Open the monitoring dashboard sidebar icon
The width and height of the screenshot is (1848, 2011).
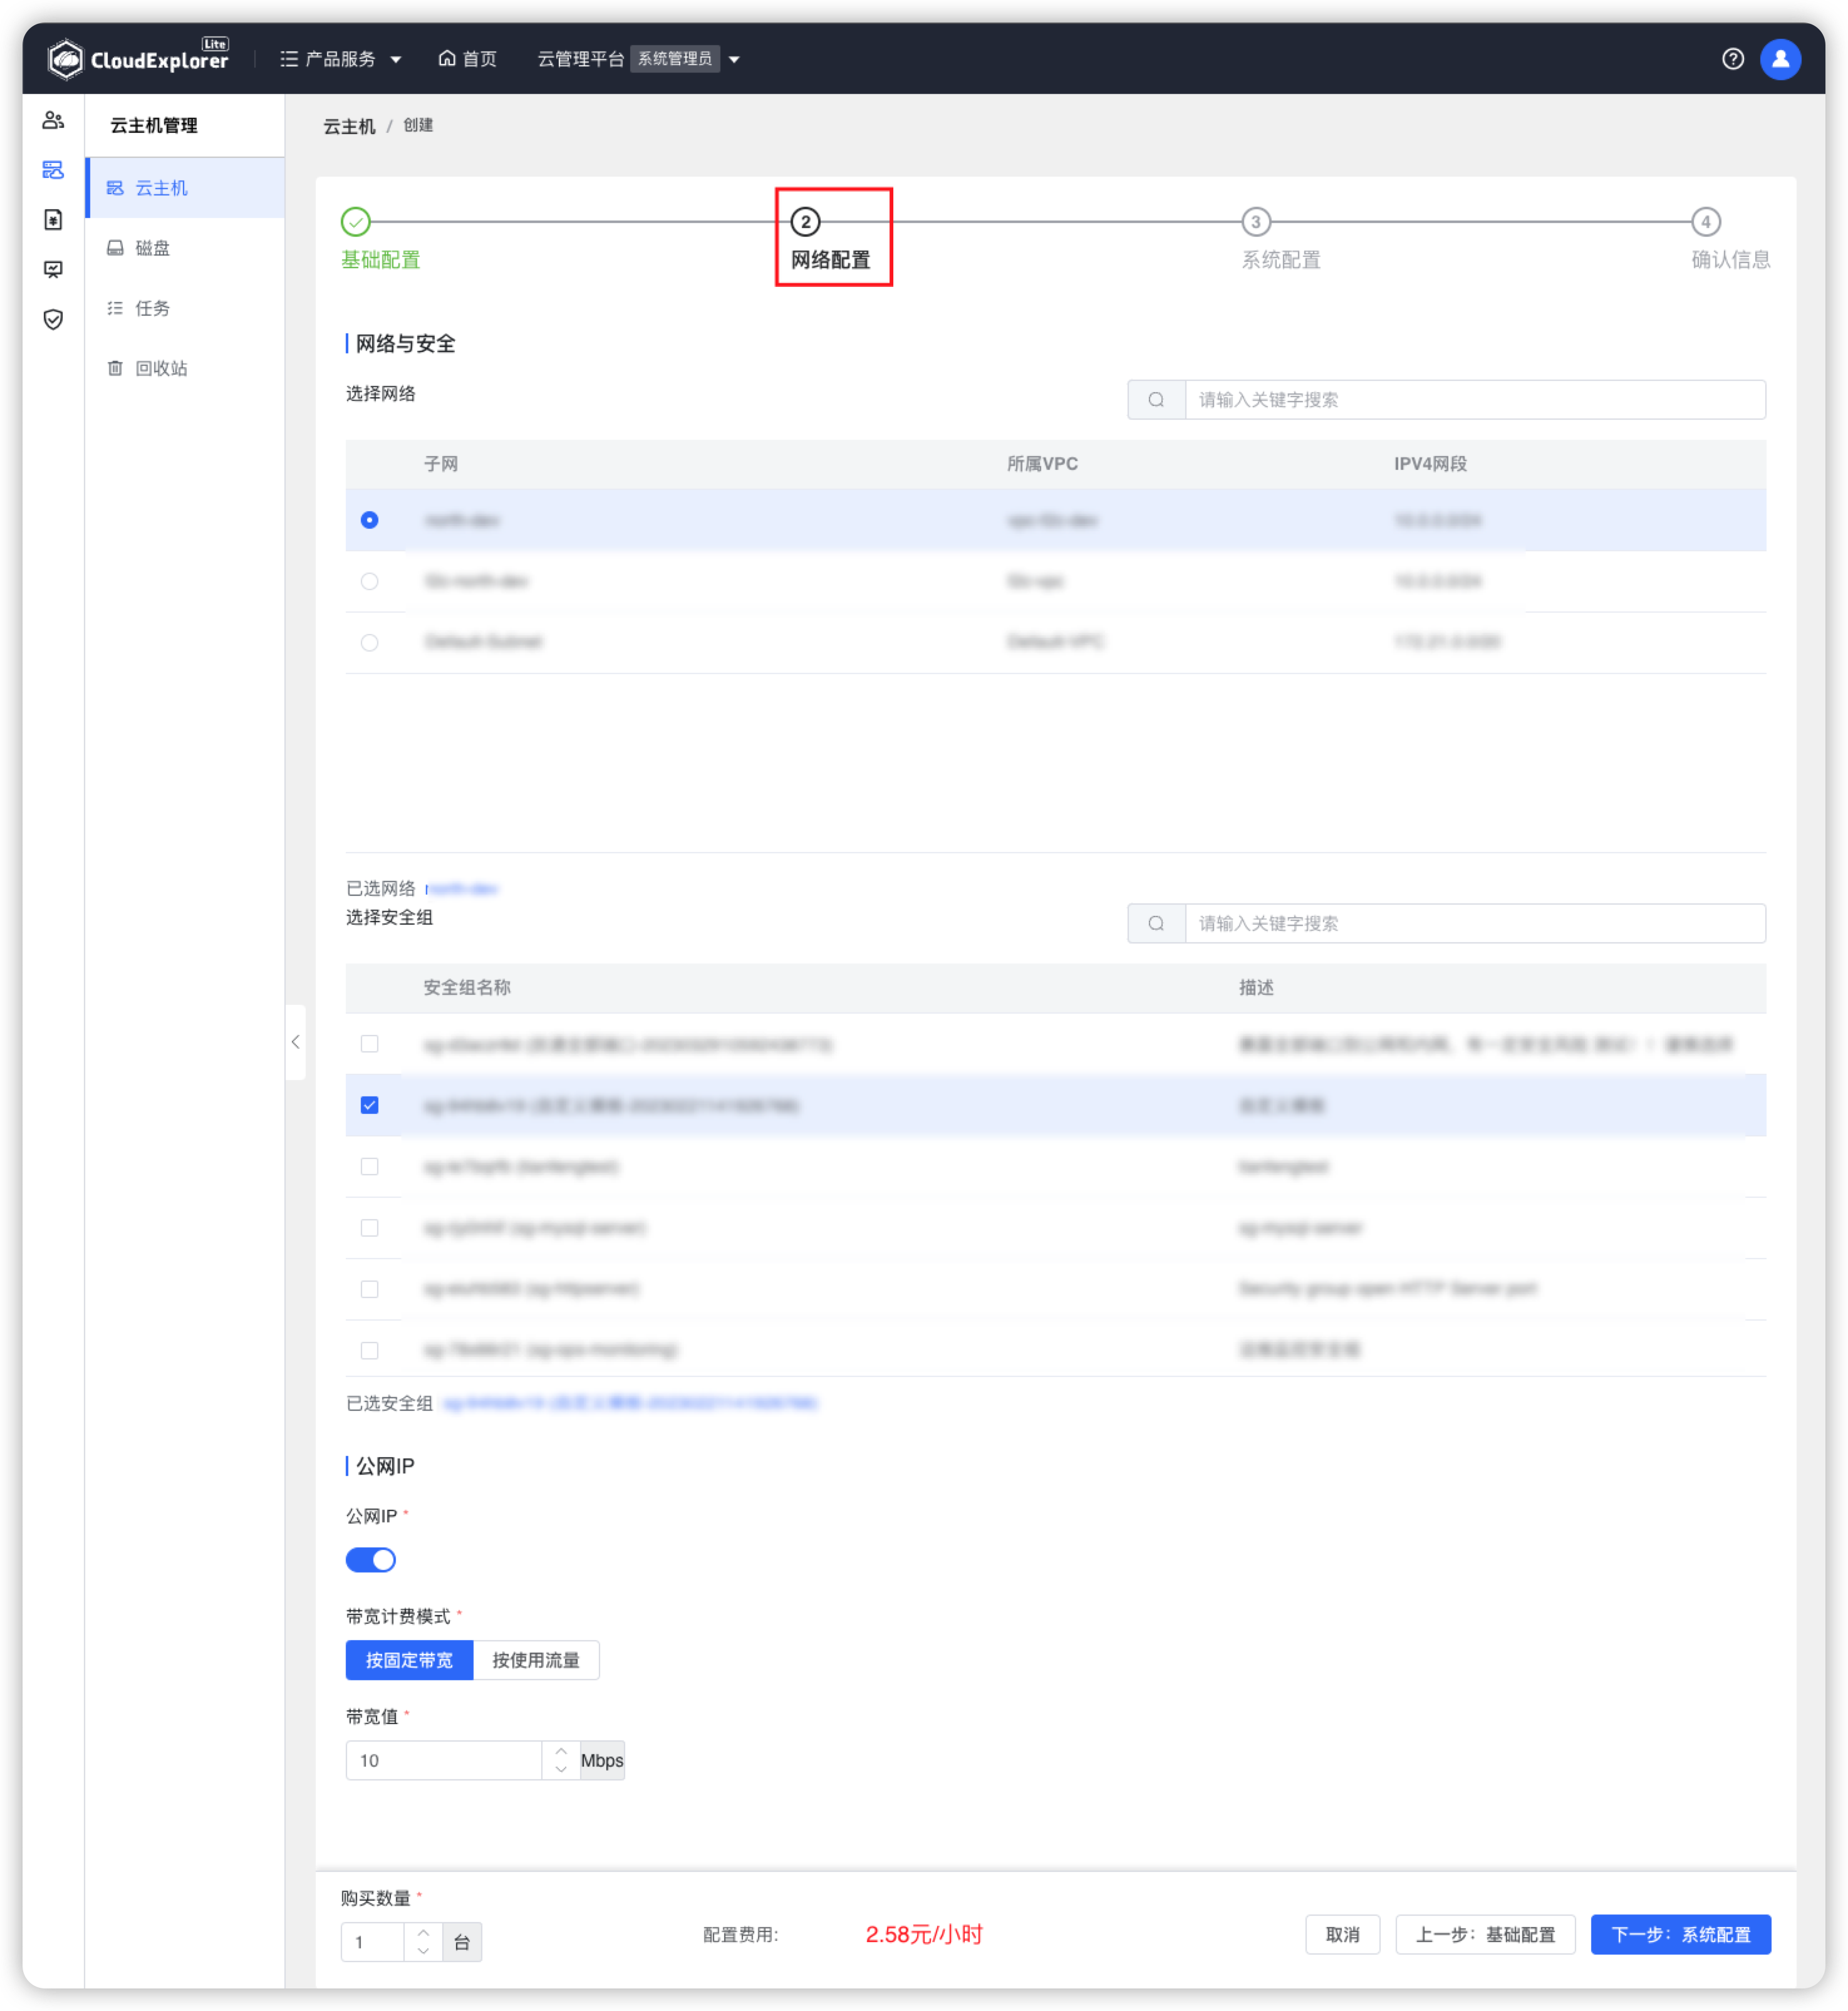(x=53, y=269)
